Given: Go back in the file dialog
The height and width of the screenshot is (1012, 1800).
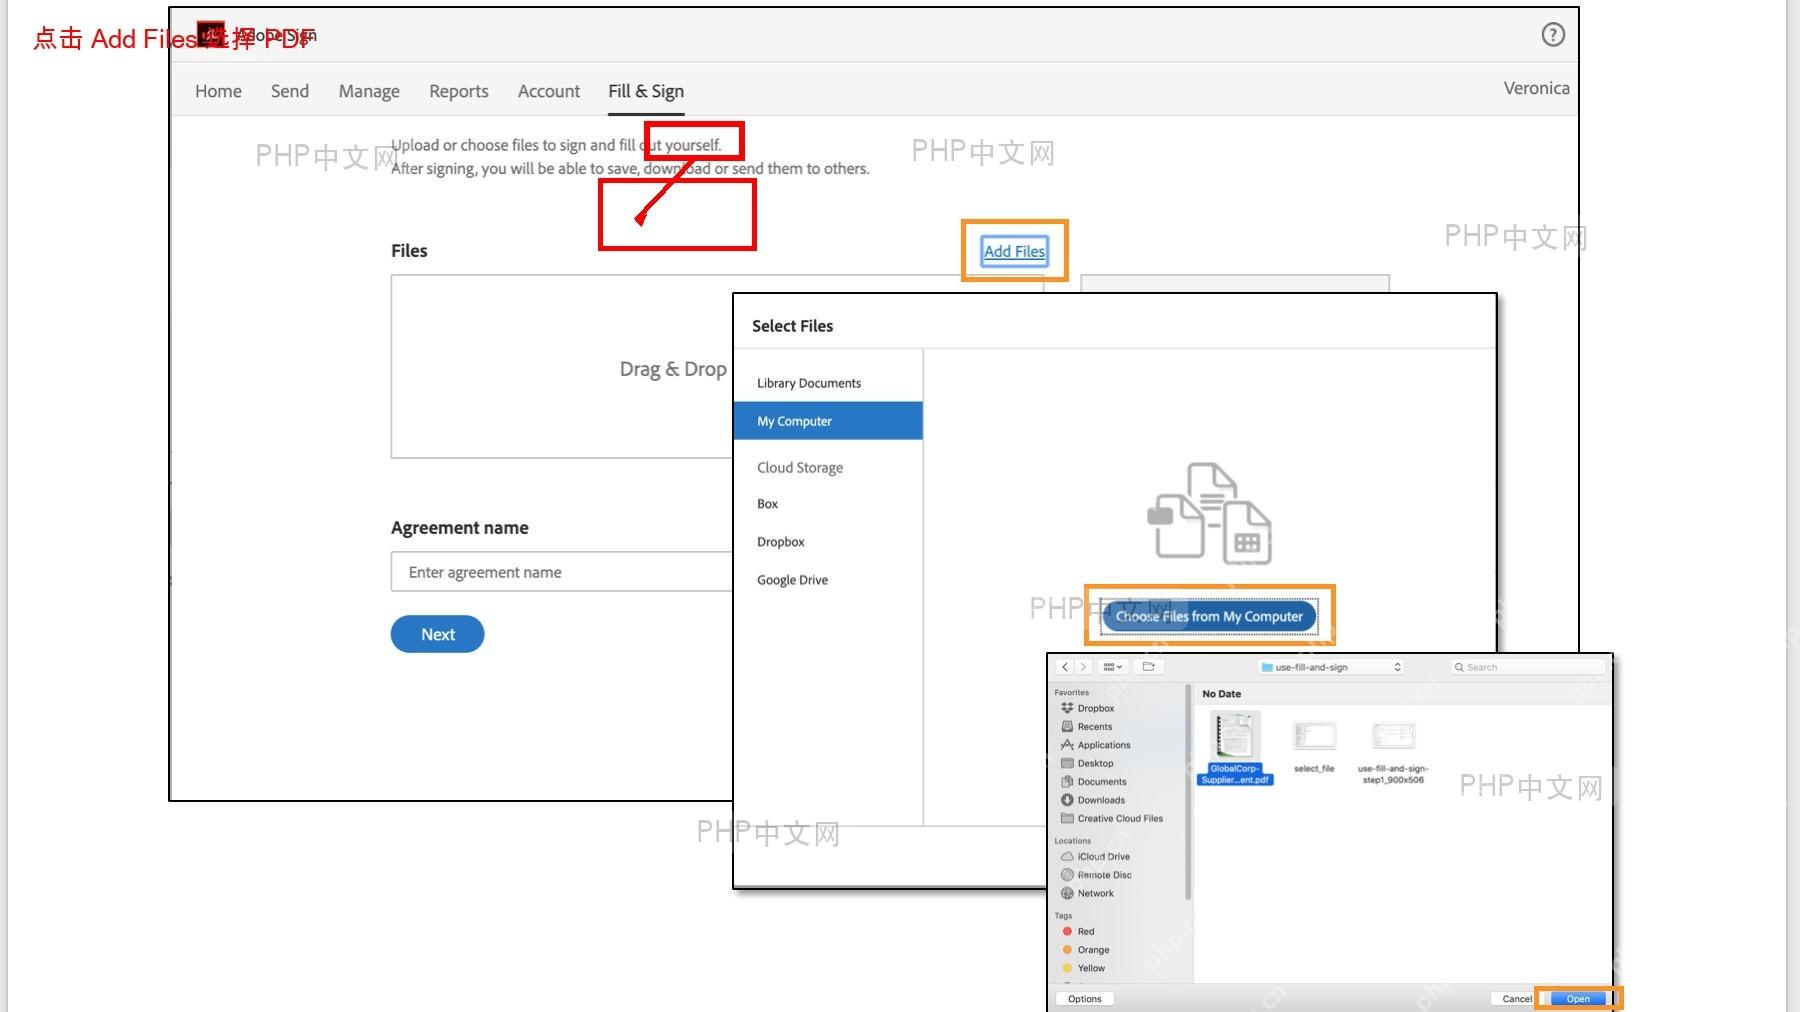Looking at the screenshot, I should [x=1065, y=667].
